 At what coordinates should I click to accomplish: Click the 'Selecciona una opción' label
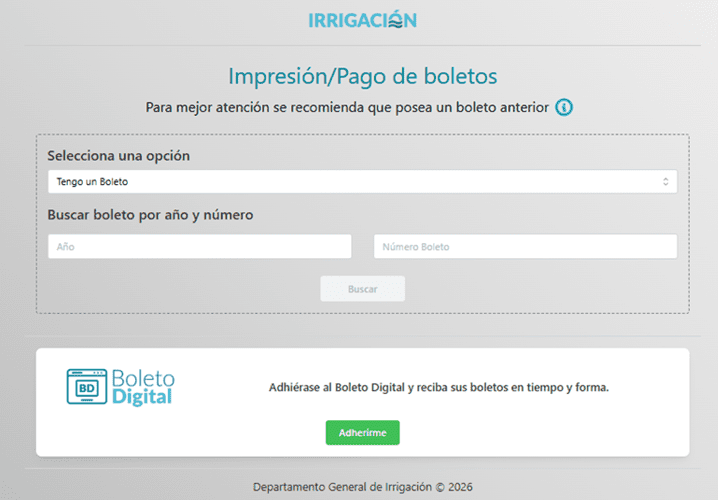(118, 156)
